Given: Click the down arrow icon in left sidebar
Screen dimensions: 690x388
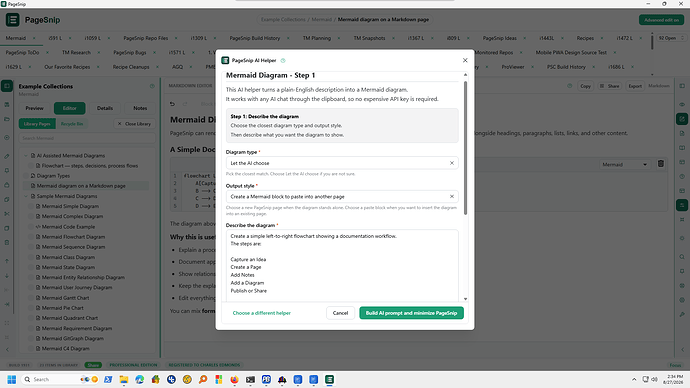Looking at the screenshot, I should (x=7, y=276).
